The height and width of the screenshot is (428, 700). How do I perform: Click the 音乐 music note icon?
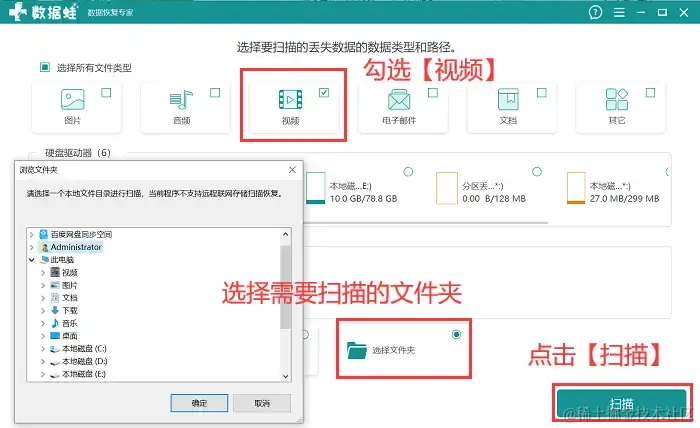55,323
